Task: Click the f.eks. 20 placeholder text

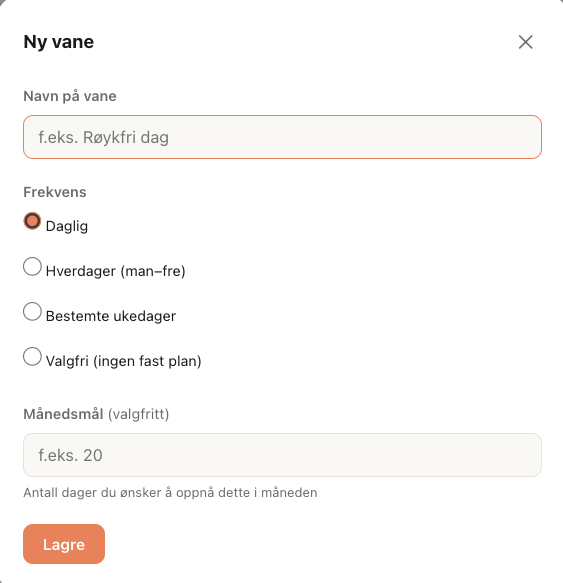Action: pyautogui.click(x=70, y=455)
